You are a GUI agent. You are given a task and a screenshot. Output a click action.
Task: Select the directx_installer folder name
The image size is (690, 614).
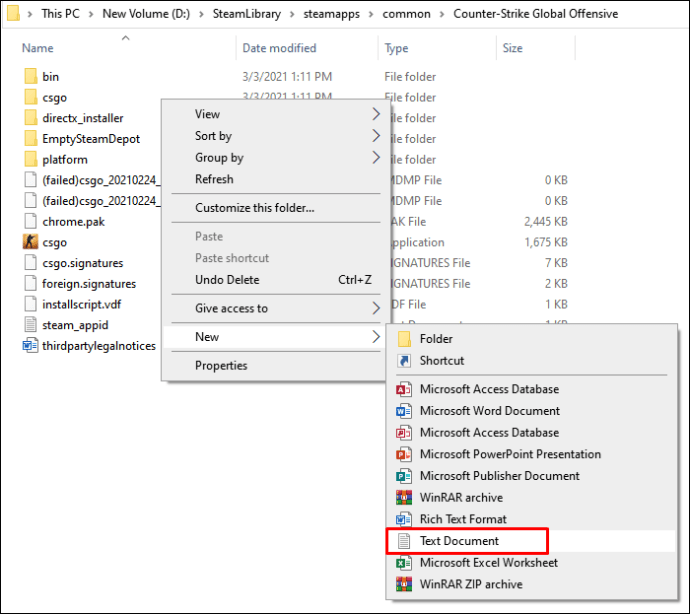[83, 118]
